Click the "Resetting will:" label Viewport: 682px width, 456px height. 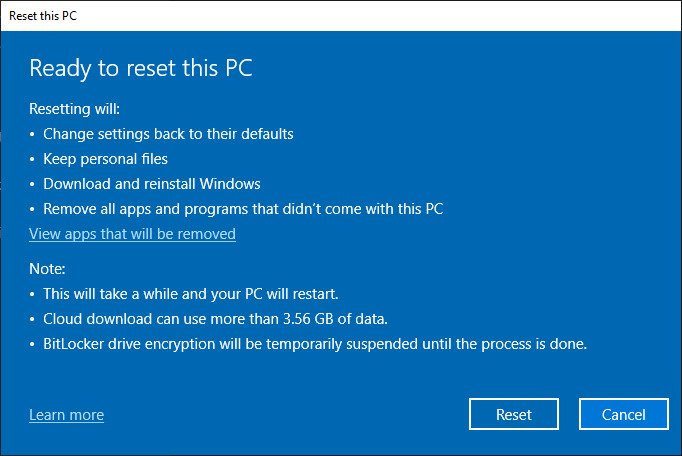pyautogui.click(x=81, y=108)
